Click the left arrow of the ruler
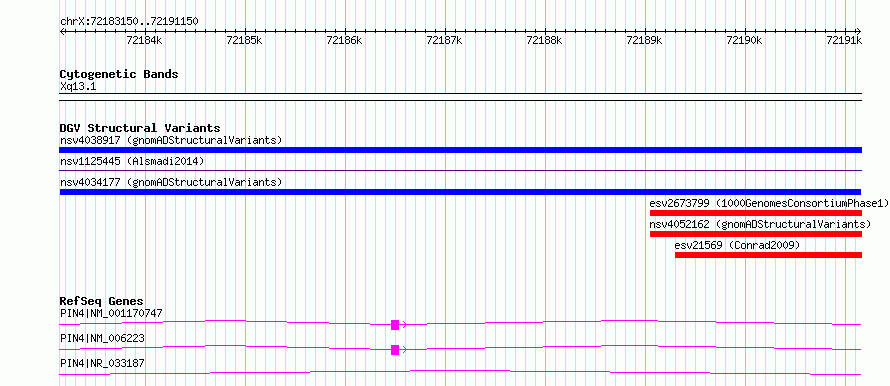 click(x=62, y=31)
